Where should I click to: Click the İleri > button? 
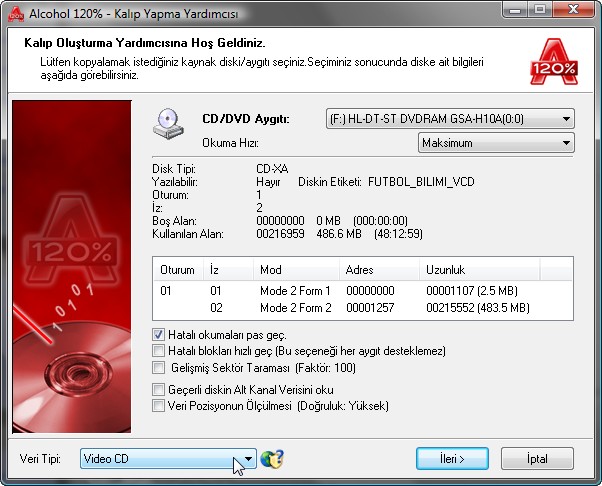pyautogui.click(x=452, y=459)
